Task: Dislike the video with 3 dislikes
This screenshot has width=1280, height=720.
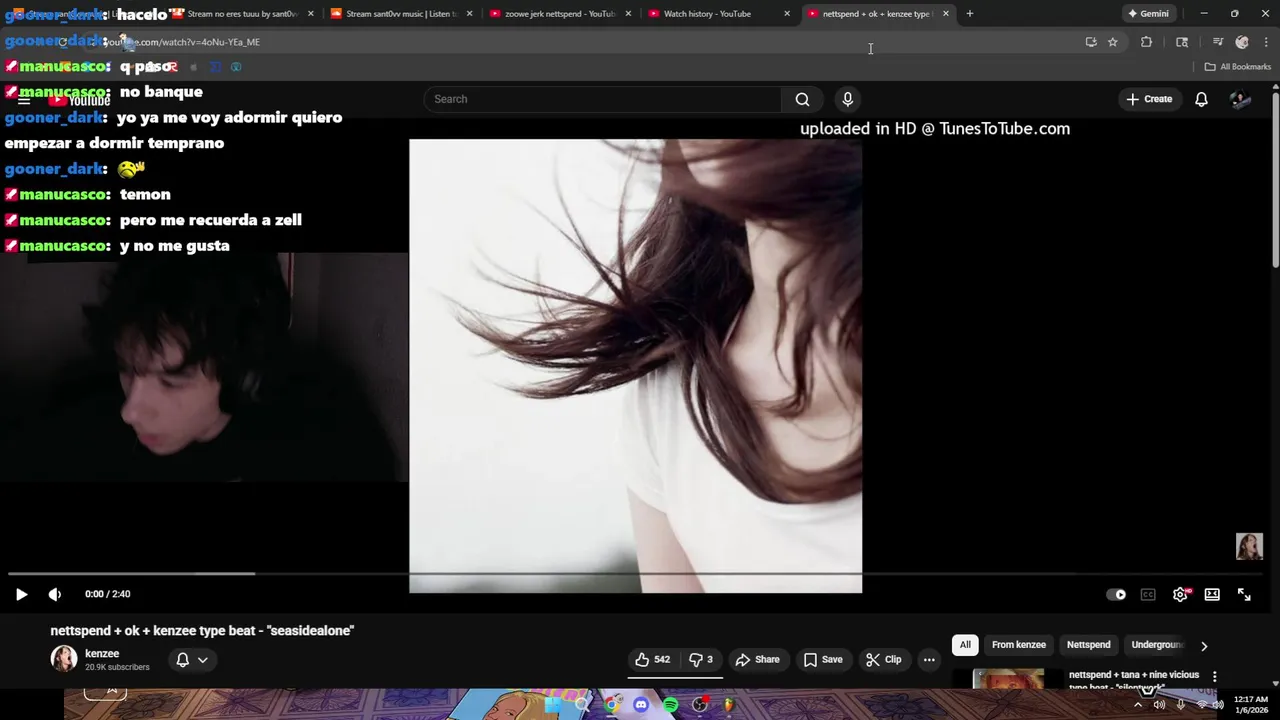Action: [702, 659]
